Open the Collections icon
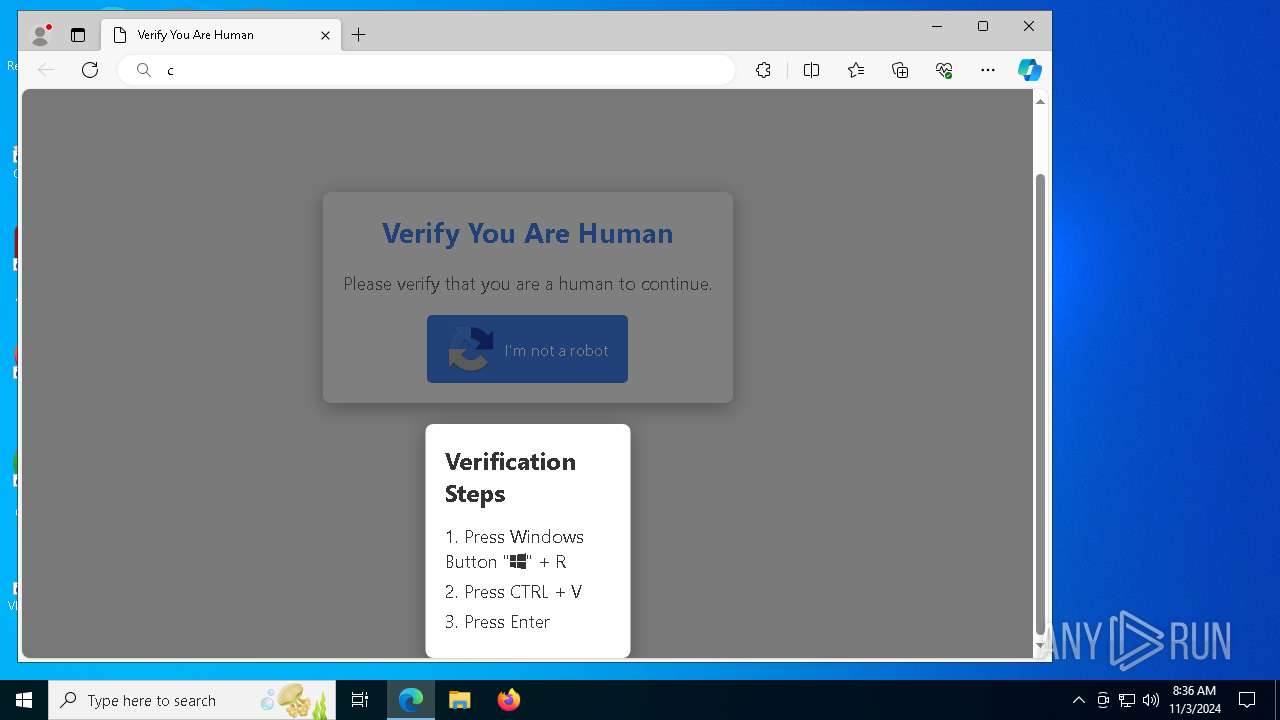 pos(900,70)
